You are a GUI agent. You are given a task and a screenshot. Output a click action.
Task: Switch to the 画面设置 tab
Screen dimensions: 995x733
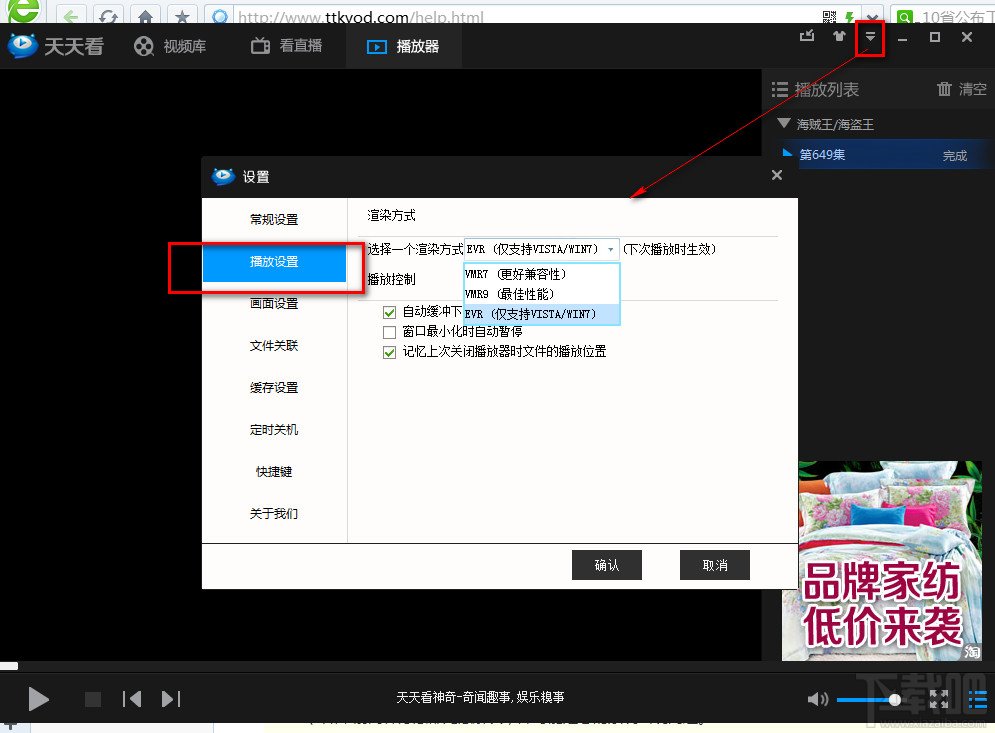point(277,304)
